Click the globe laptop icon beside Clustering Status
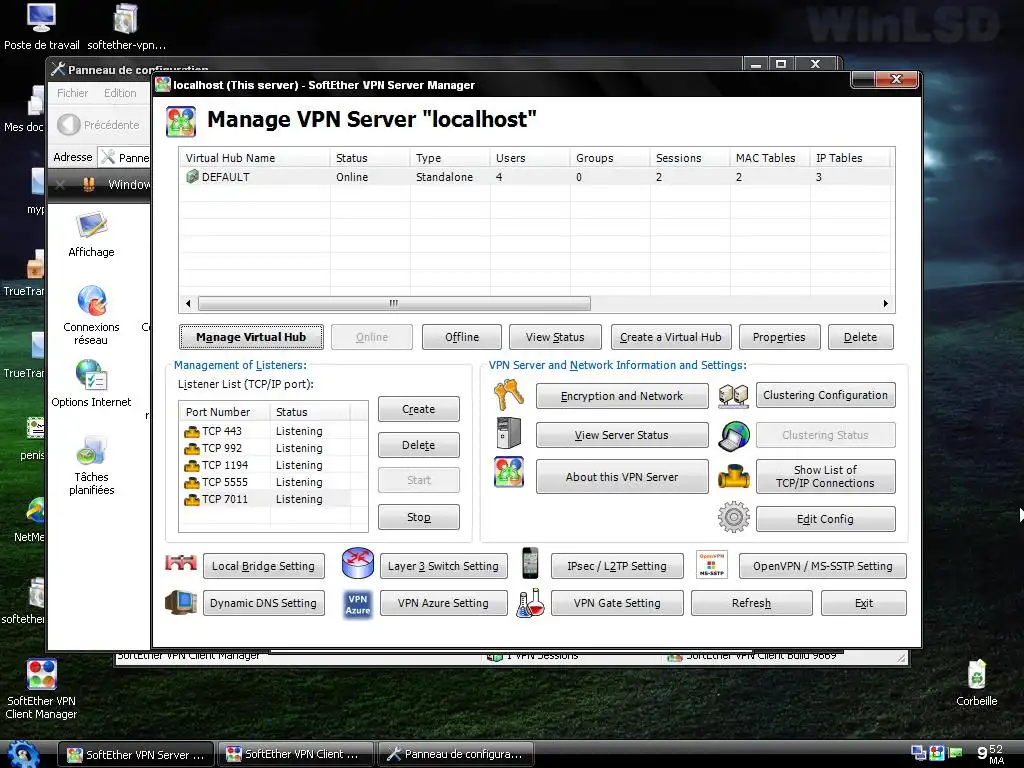 [x=734, y=436]
